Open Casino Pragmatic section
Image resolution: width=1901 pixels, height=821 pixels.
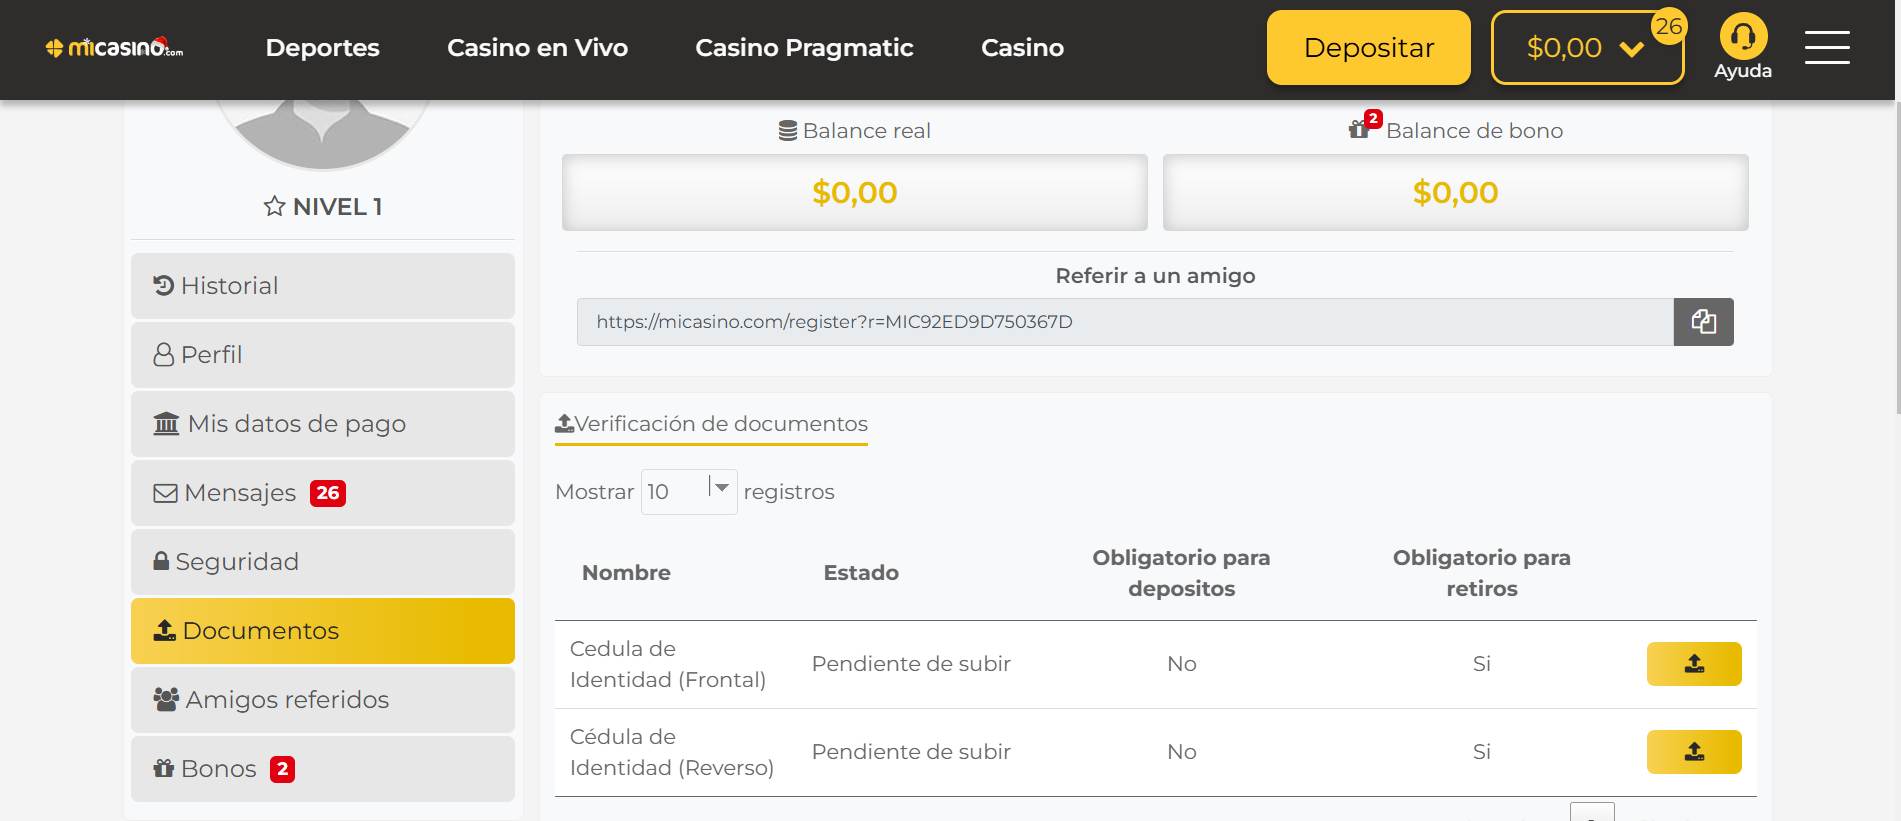pyautogui.click(x=804, y=48)
